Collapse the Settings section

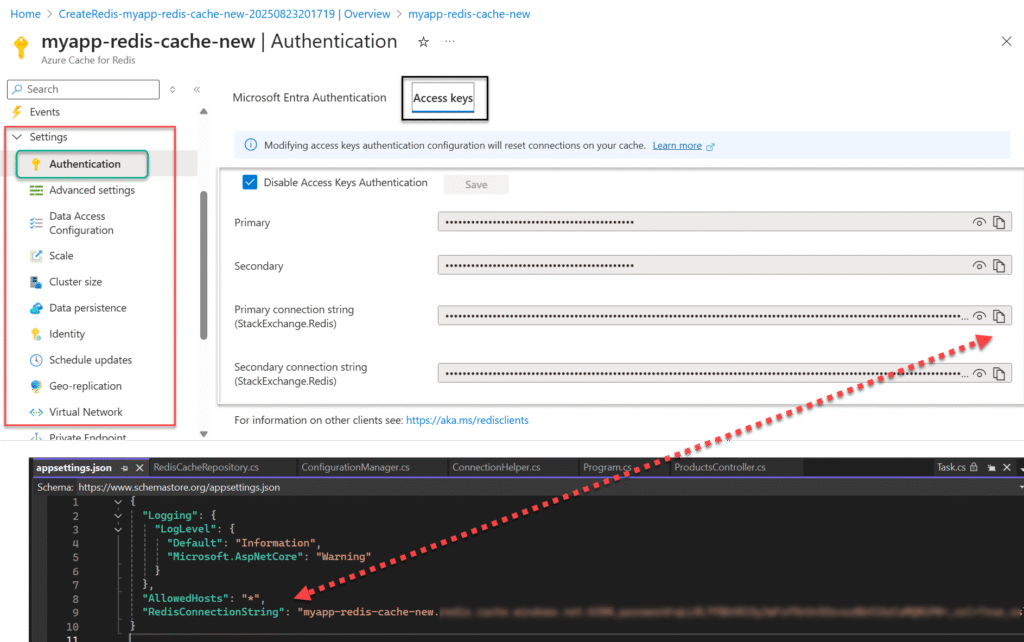pyautogui.click(x=17, y=136)
